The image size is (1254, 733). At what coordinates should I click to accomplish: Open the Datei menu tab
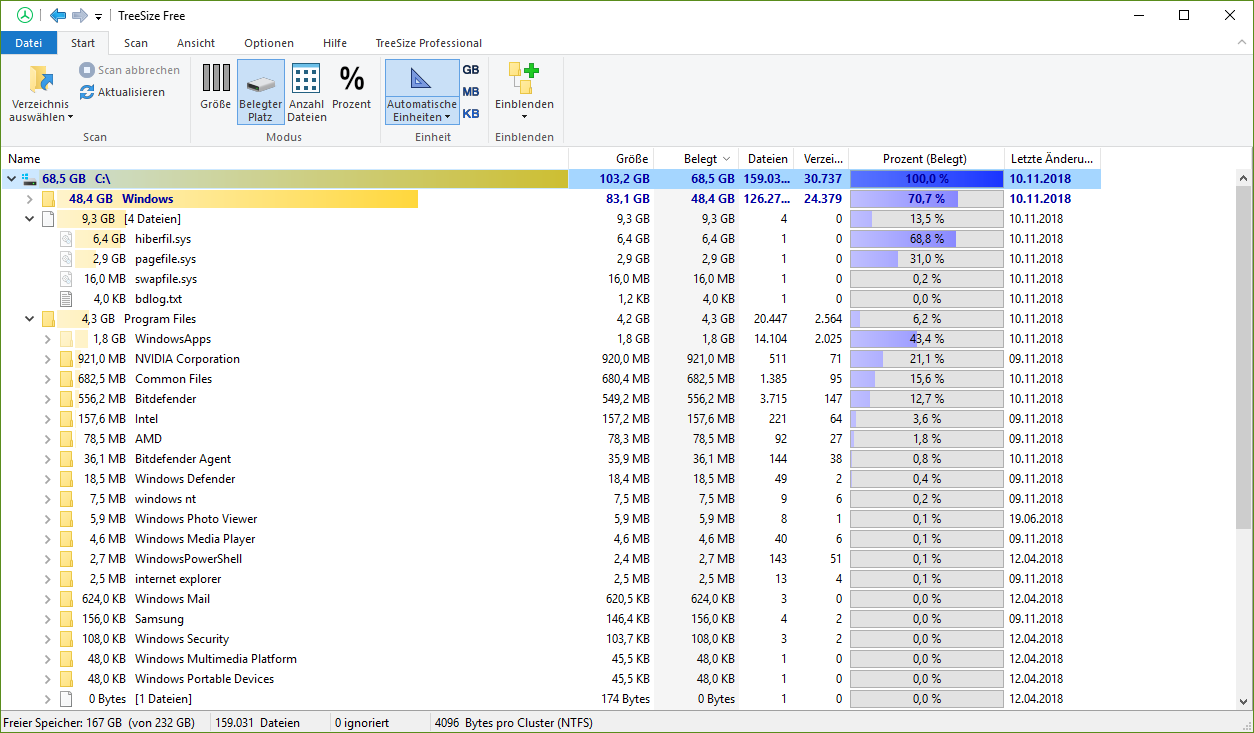[29, 43]
